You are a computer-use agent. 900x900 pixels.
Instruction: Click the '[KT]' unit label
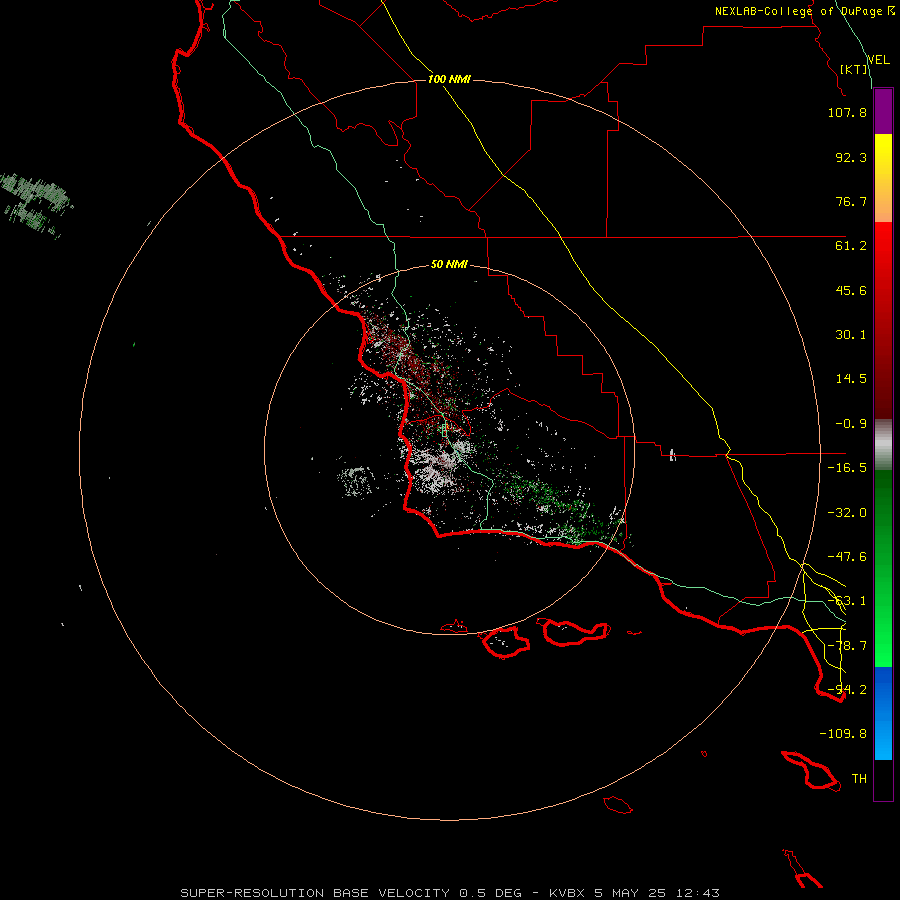pos(854,69)
